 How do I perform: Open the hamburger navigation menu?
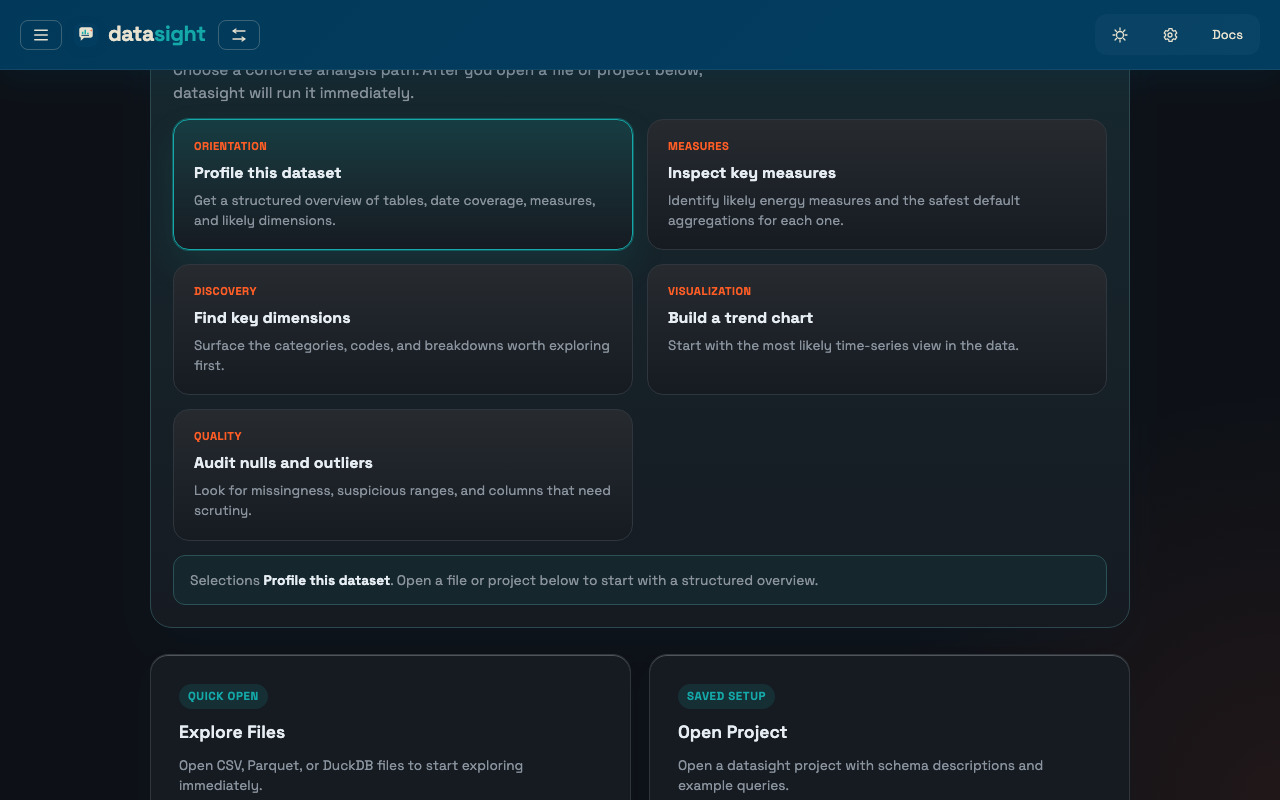(x=40, y=35)
